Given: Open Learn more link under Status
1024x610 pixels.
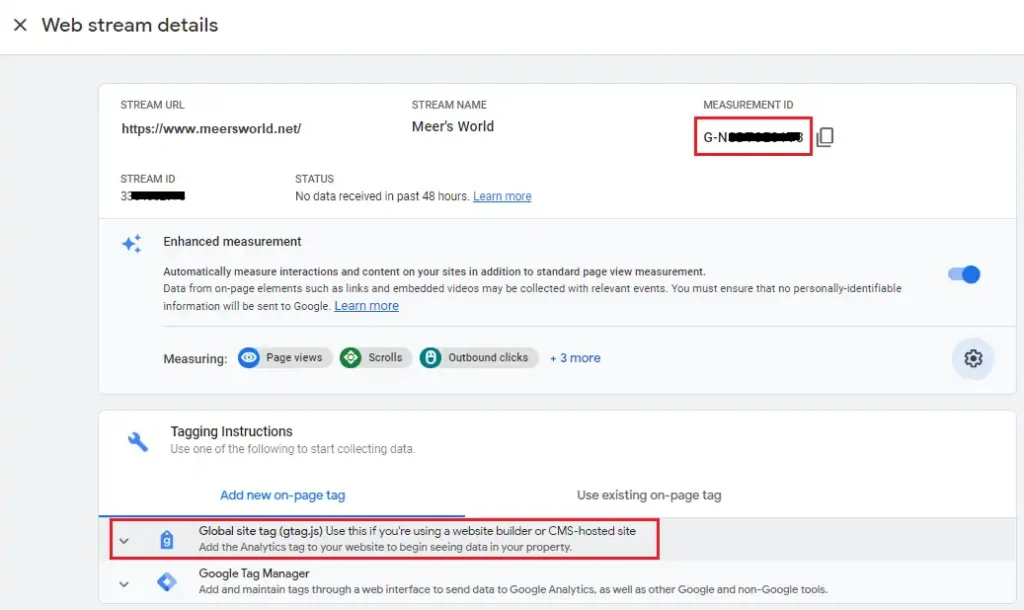Looking at the screenshot, I should click(502, 196).
